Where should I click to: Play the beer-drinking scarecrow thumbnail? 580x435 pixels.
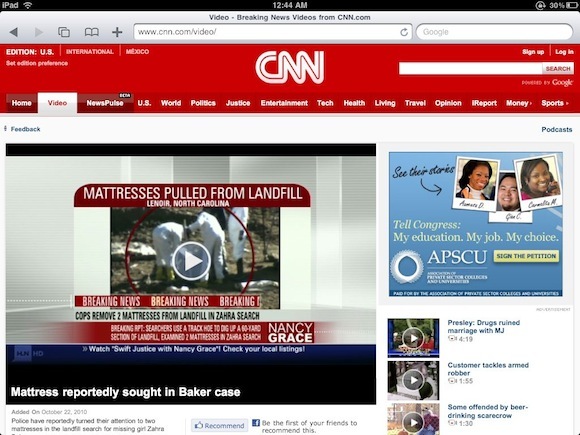413,419
